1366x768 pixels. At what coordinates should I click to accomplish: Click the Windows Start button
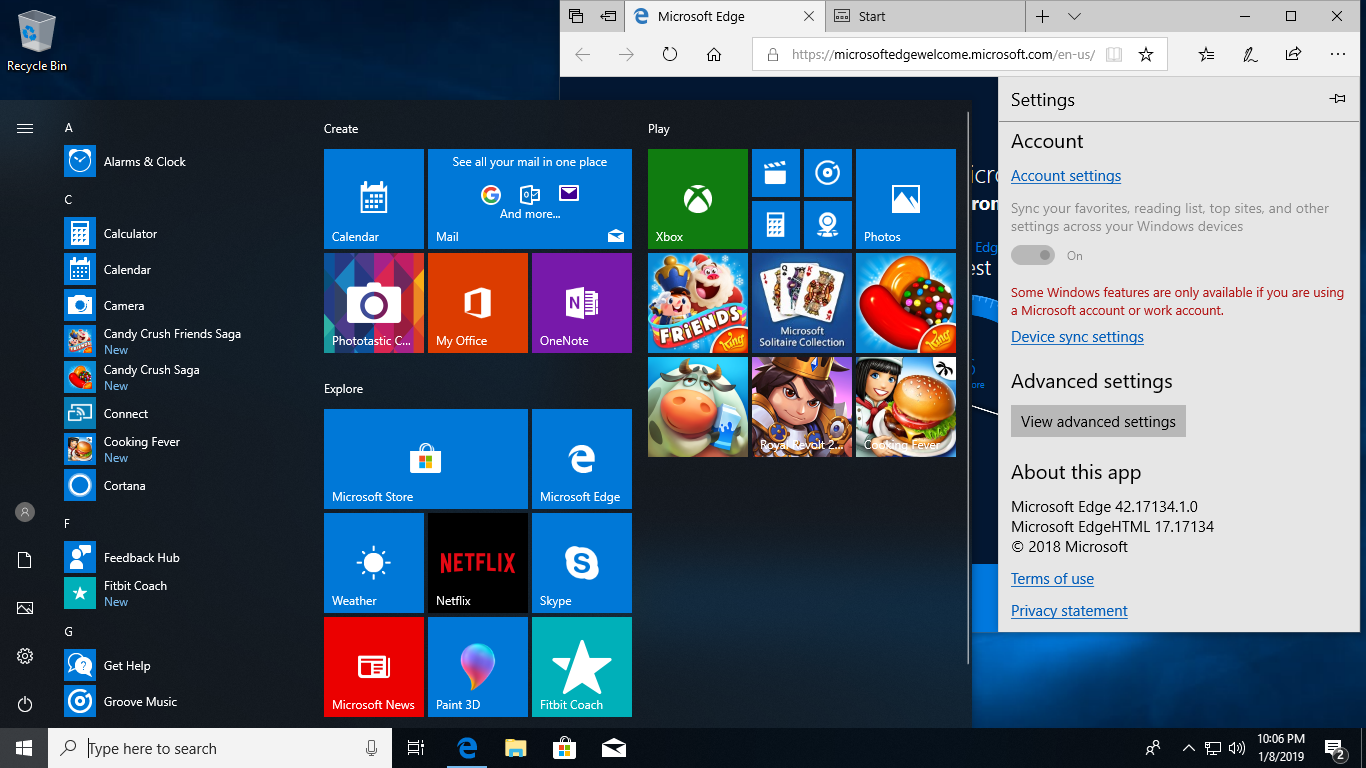(x=24, y=748)
